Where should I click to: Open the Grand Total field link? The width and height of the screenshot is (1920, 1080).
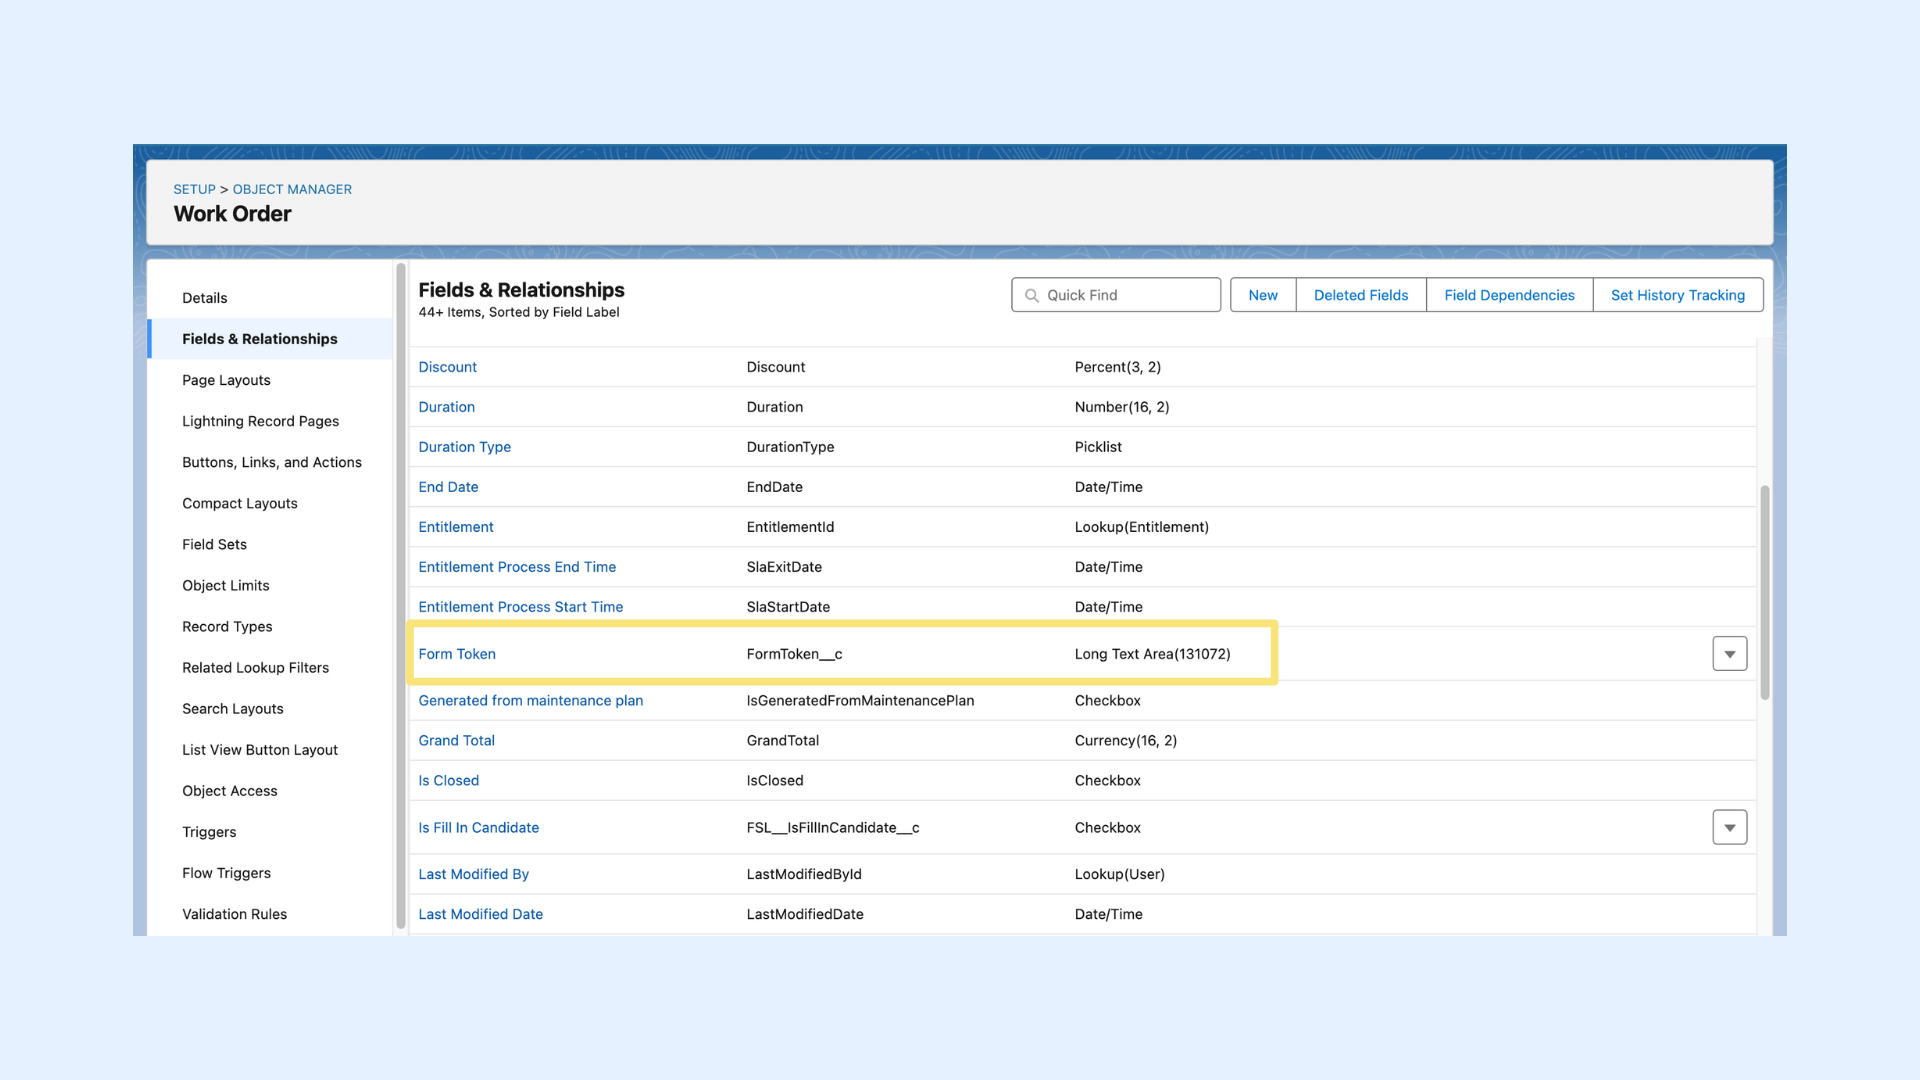coord(456,741)
